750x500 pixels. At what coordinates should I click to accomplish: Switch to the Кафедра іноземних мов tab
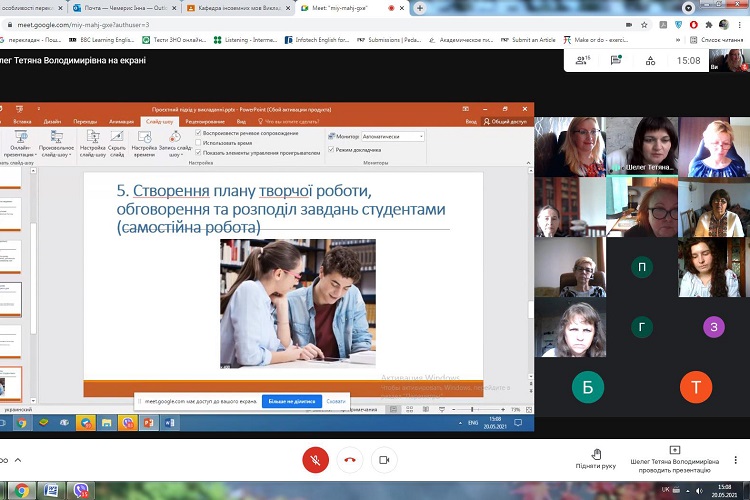tap(238, 8)
